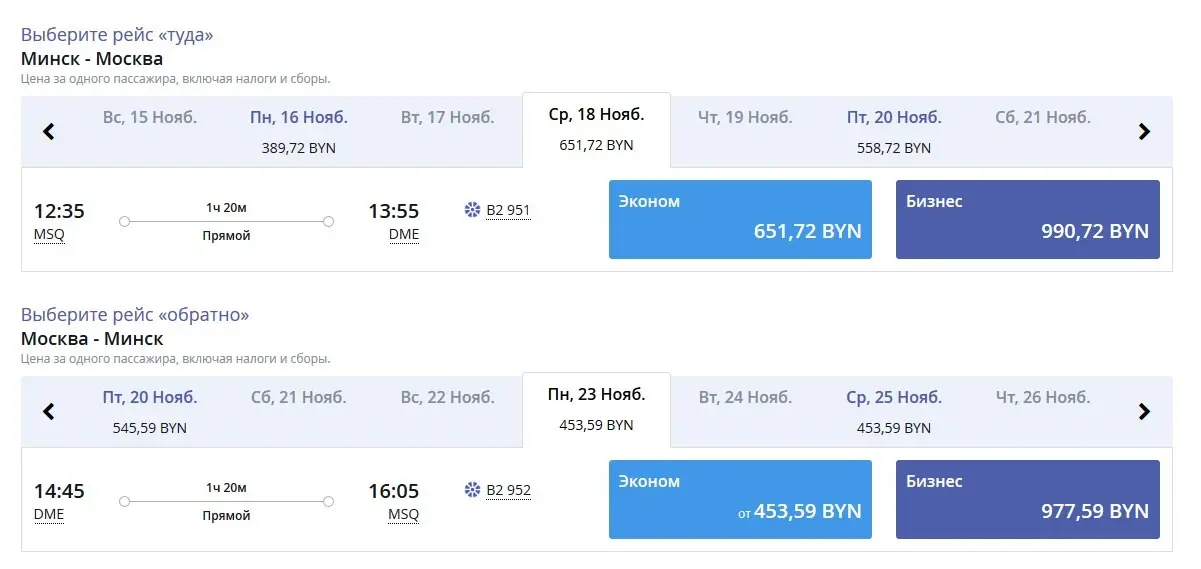Open flight number B2 952 details
The width and height of the screenshot is (1201, 569).
point(508,490)
